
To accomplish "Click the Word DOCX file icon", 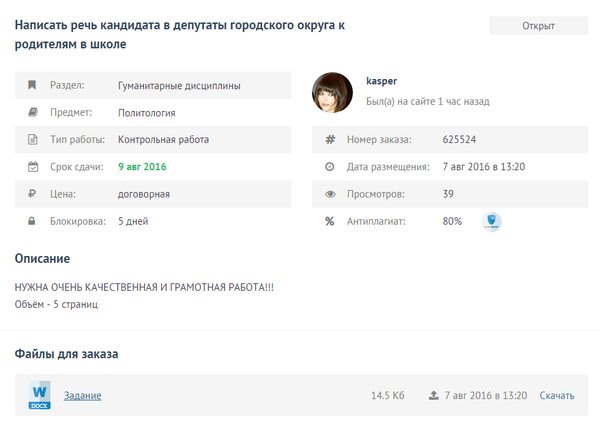I will [x=40, y=396].
